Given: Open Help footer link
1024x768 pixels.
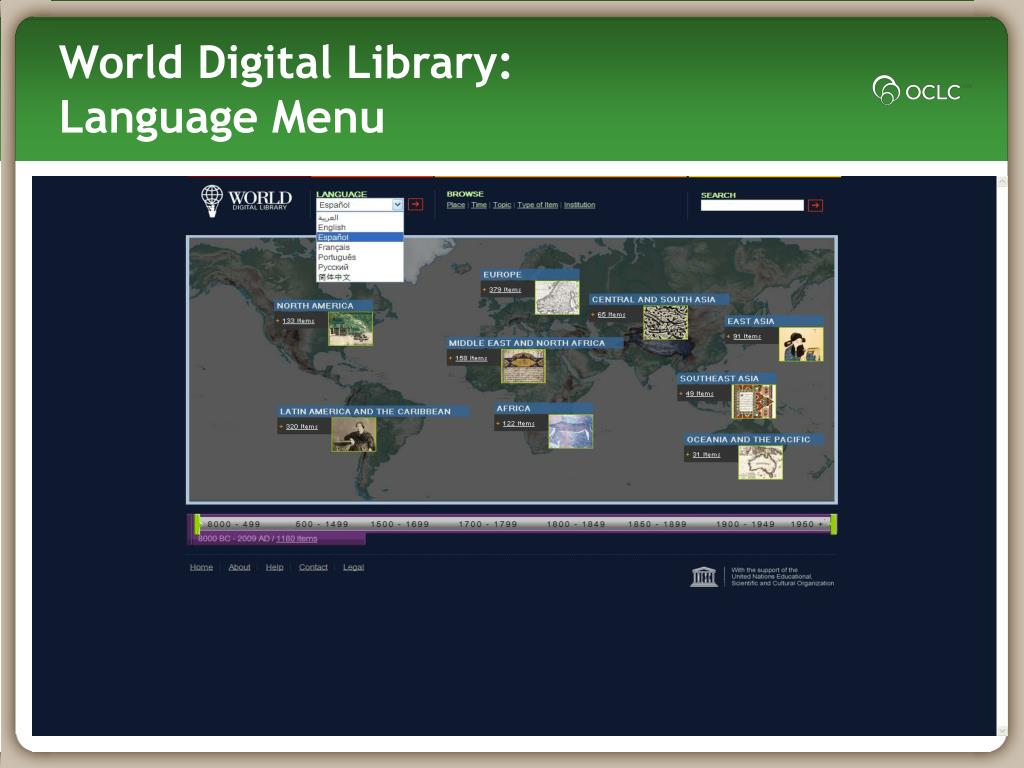Looking at the screenshot, I should [x=274, y=567].
